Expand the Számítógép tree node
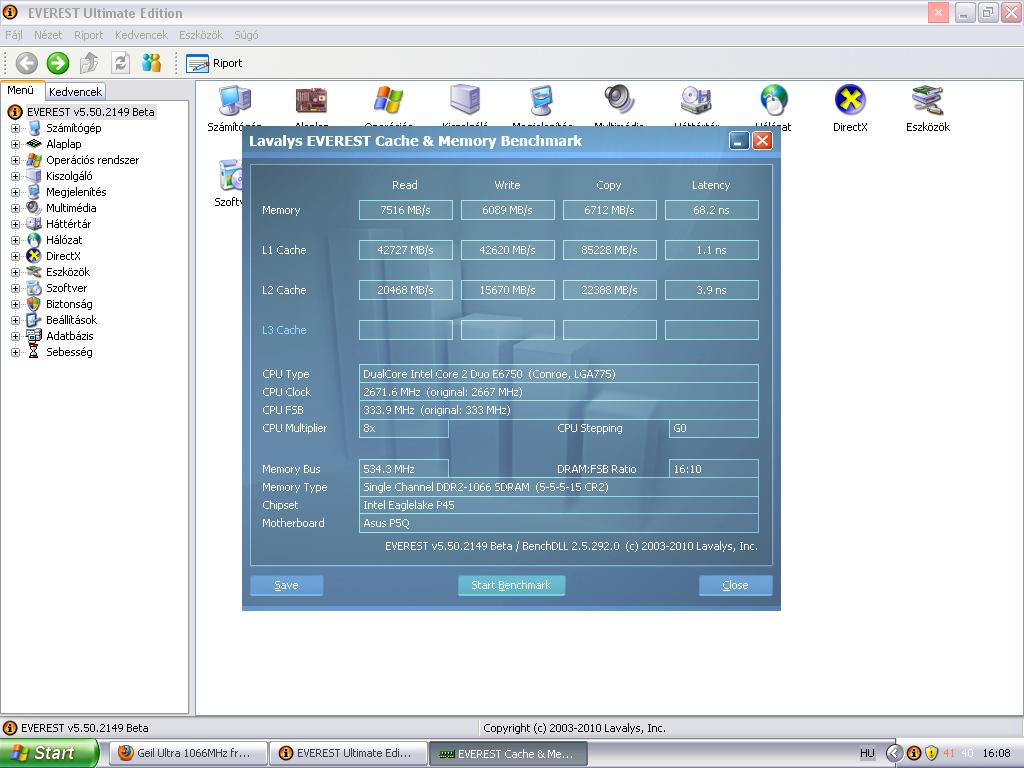 coord(16,128)
